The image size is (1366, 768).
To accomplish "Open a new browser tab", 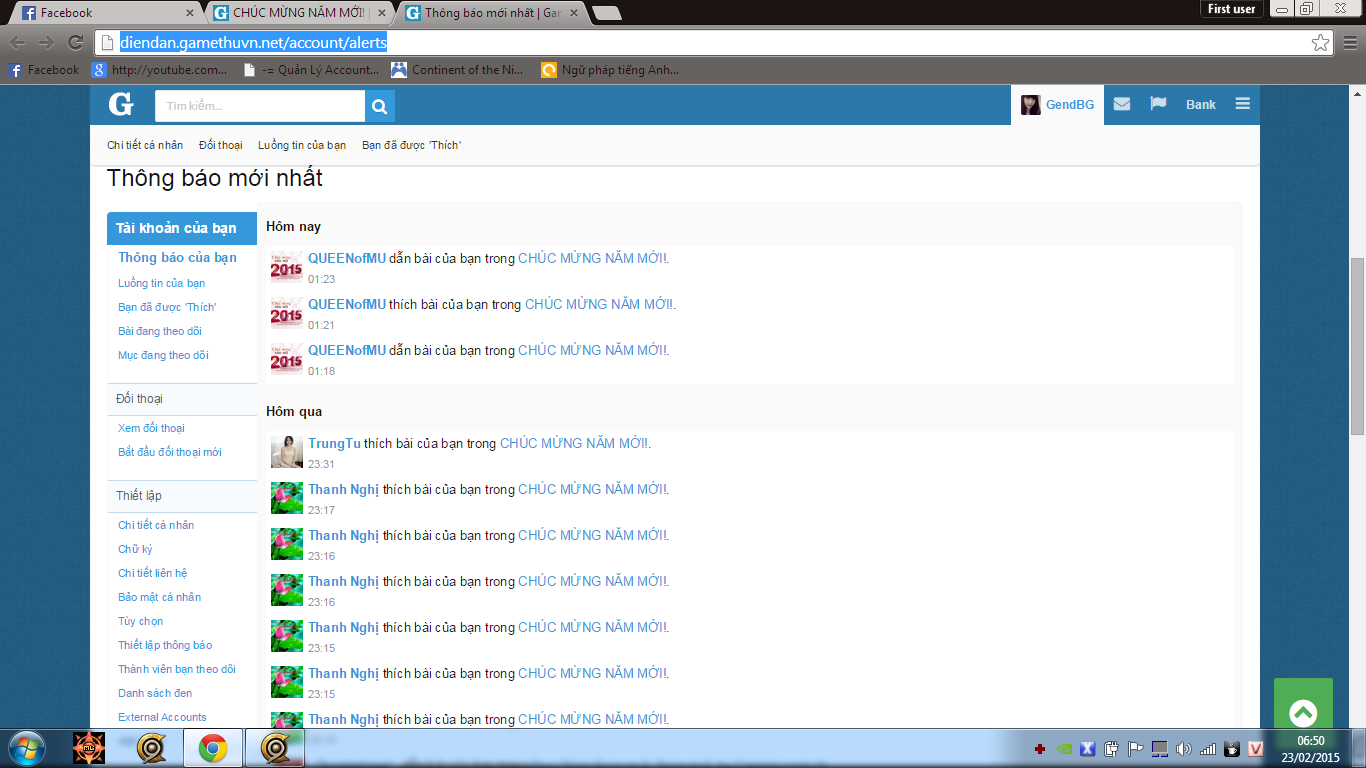I will pos(606,14).
